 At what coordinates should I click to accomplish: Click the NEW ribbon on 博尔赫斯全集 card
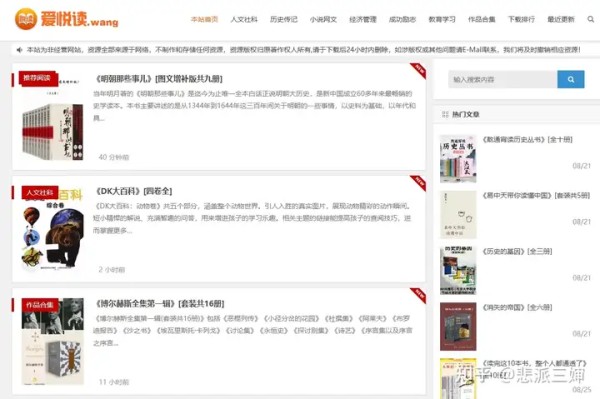click(419, 295)
